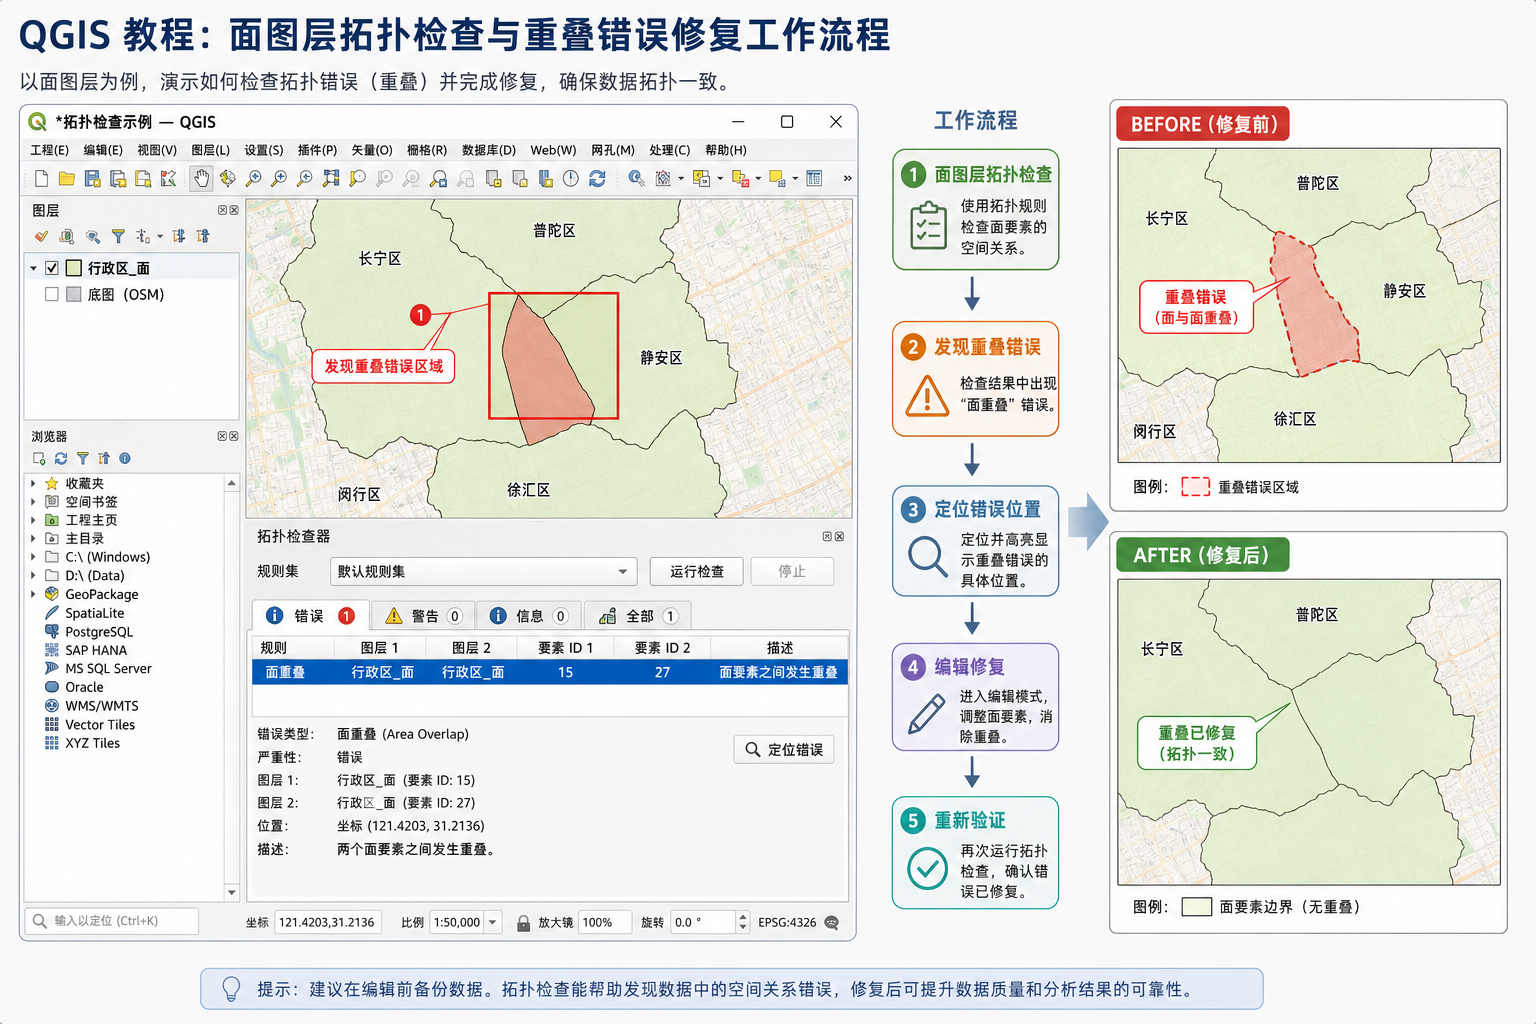Open Layer Styling panel icon in Layers
The image size is (1536, 1024).
tap(41, 236)
